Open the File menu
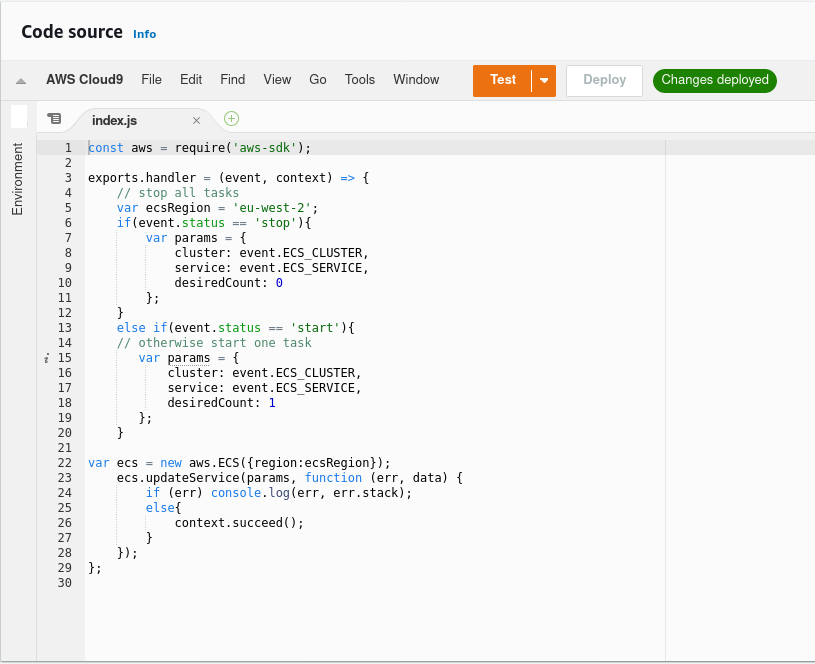 (151, 80)
